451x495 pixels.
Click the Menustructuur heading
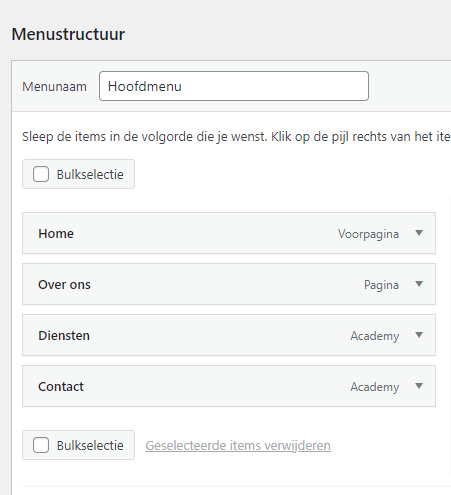pyautogui.click(x=68, y=34)
